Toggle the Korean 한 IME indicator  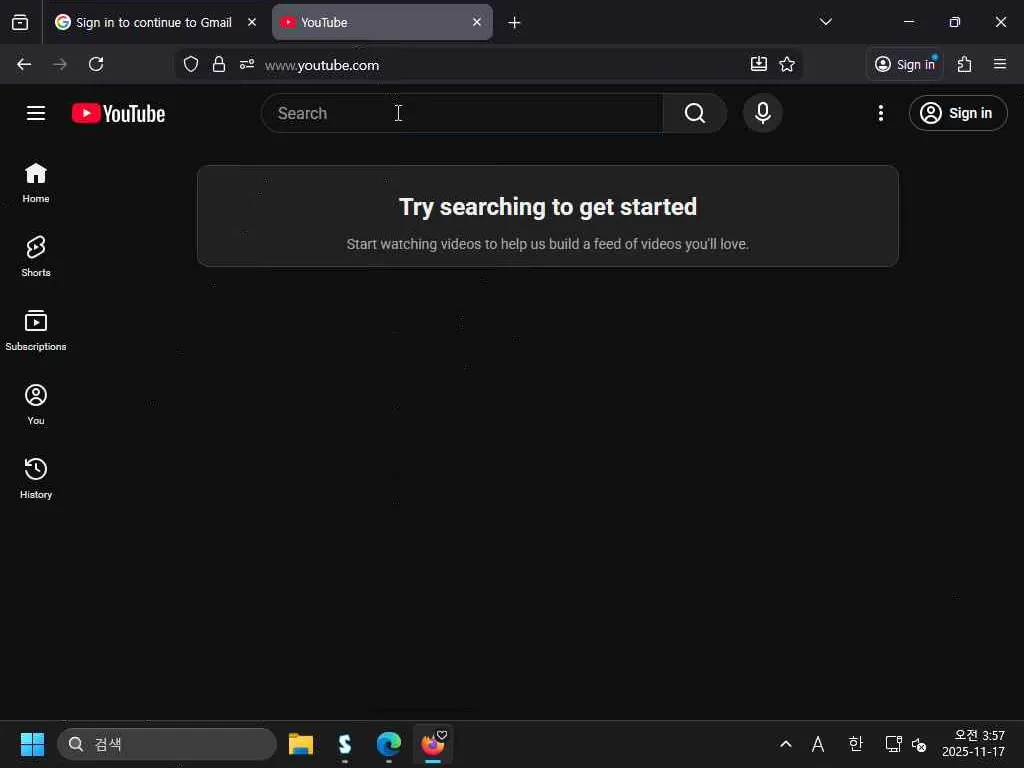click(x=856, y=744)
